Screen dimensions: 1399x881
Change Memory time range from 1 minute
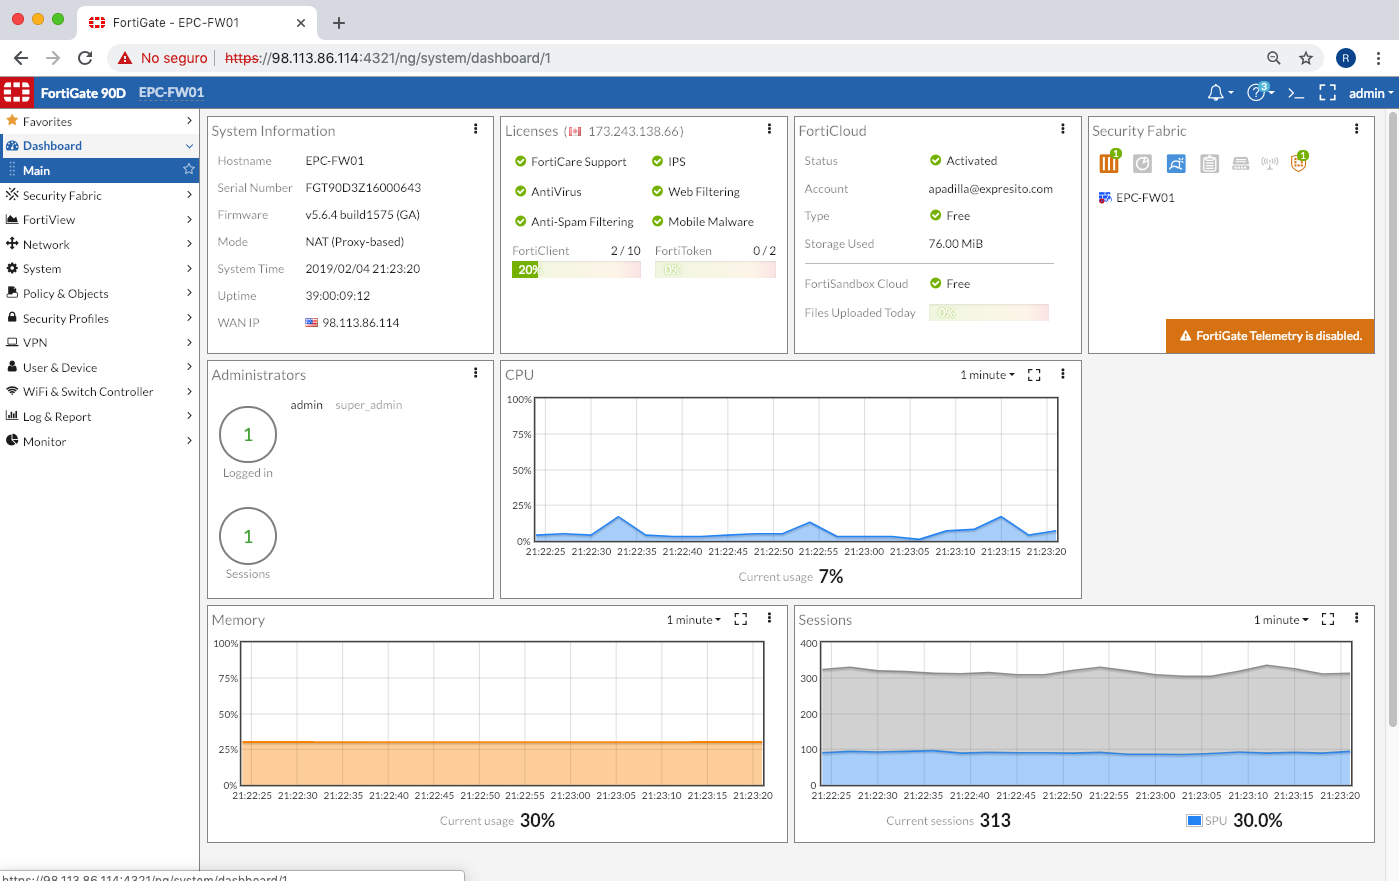pyautogui.click(x=694, y=620)
